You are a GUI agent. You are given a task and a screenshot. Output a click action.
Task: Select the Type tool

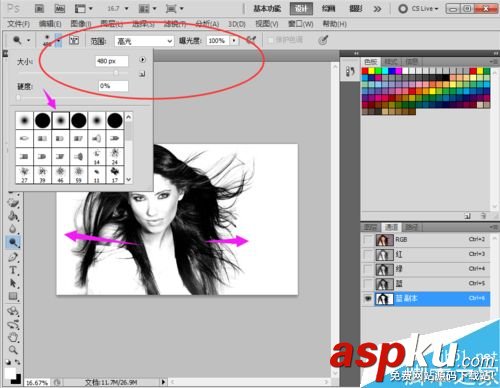[13, 270]
